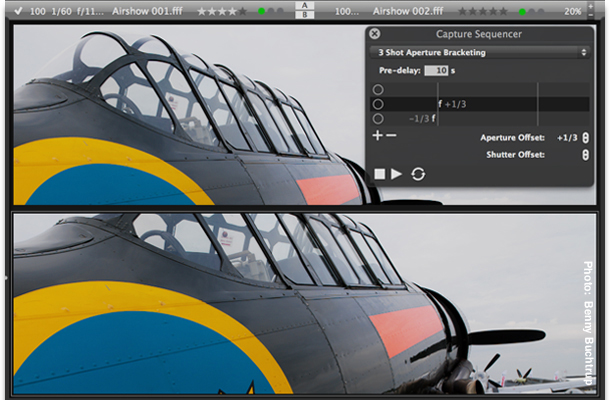Add a new shot with plus icon

377,135
